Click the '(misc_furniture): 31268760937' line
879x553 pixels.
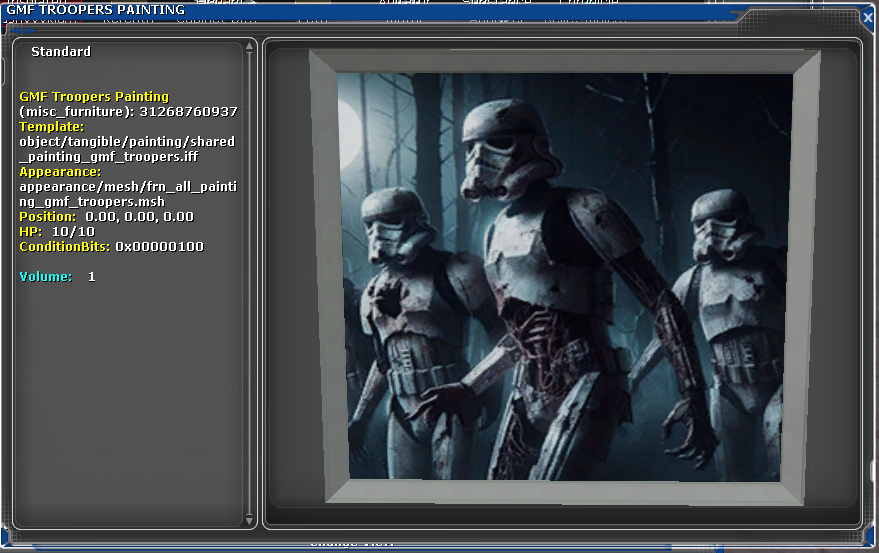128,112
